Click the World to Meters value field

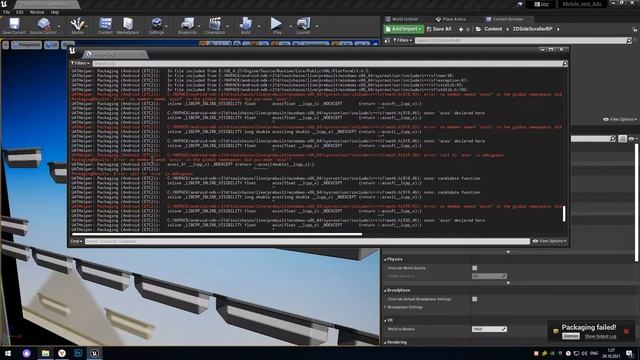tap(489, 329)
